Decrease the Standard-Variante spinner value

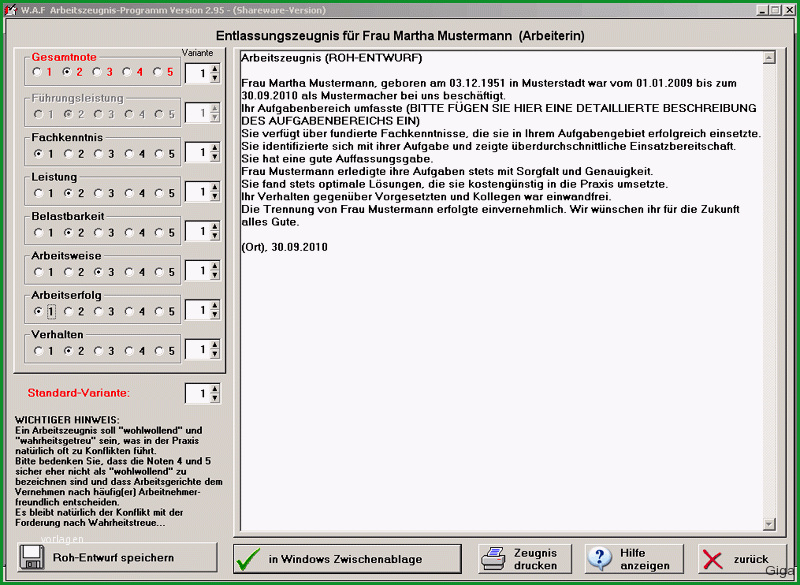(x=215, y=398)
